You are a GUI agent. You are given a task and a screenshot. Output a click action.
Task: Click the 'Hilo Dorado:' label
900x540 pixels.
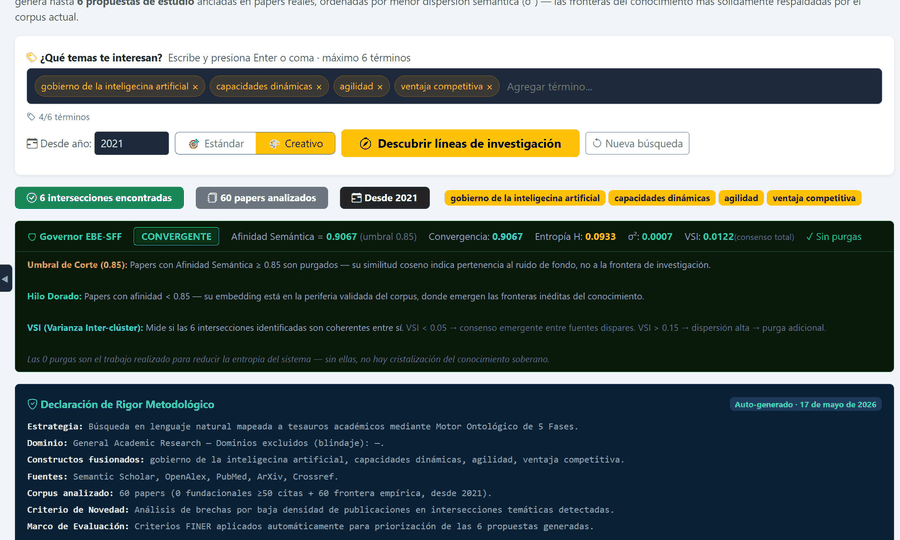click(x=54, y=297)
